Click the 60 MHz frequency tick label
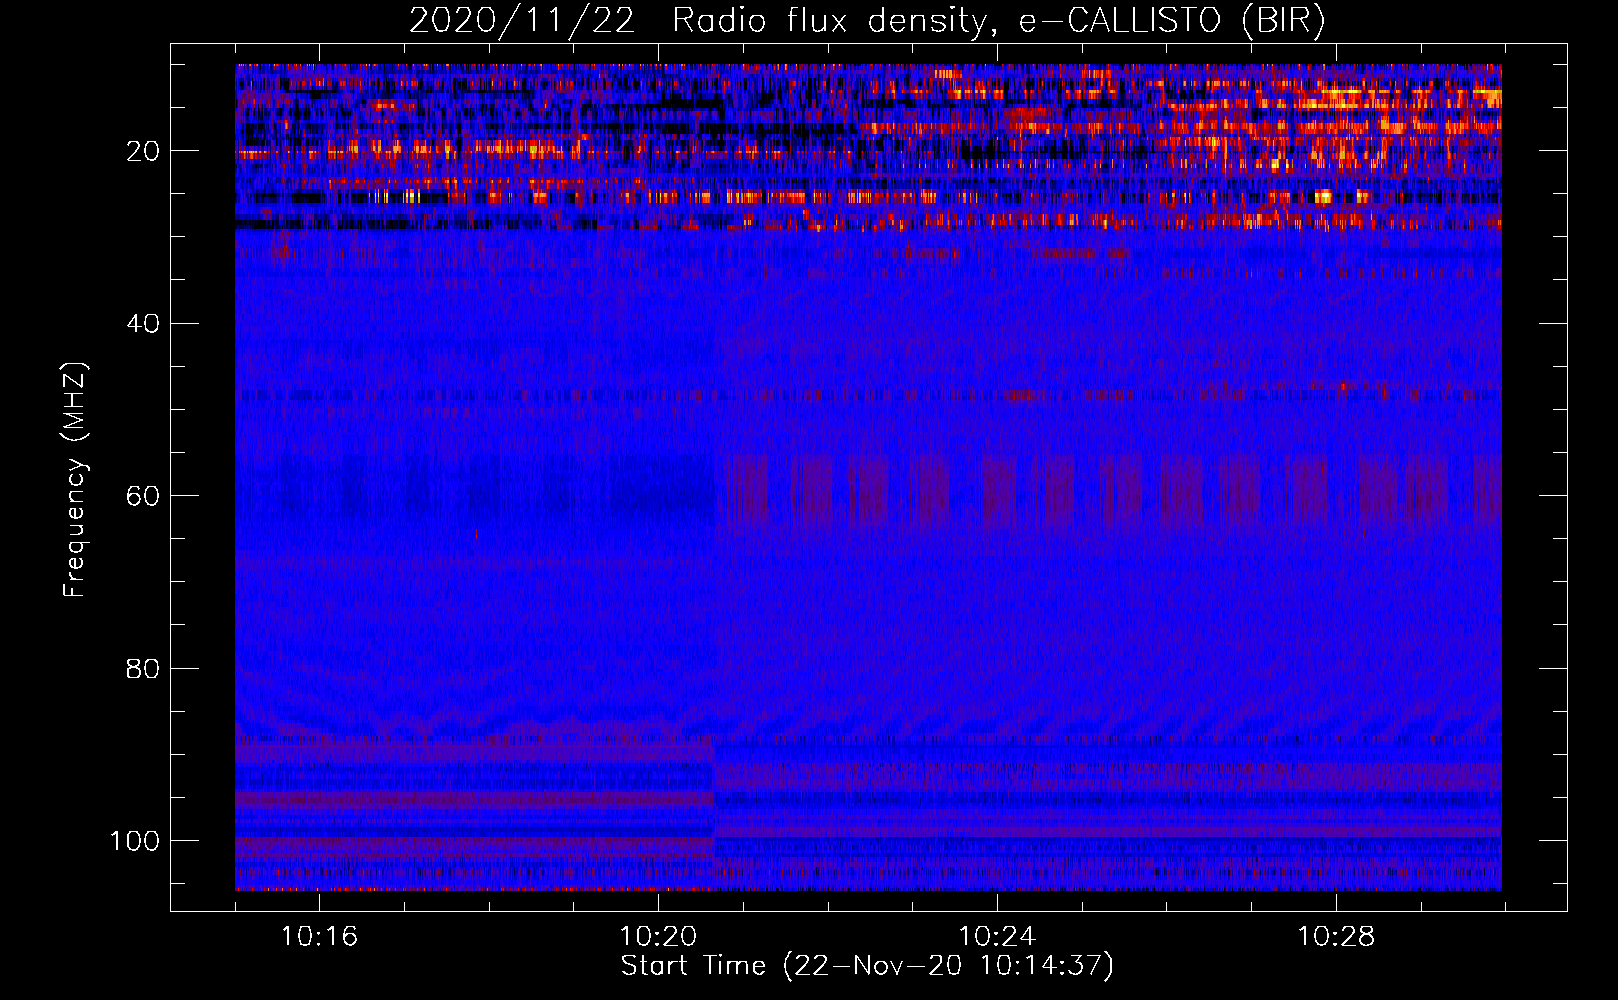This screenshot has width=1618, height=1000. [x=143, y=496]
